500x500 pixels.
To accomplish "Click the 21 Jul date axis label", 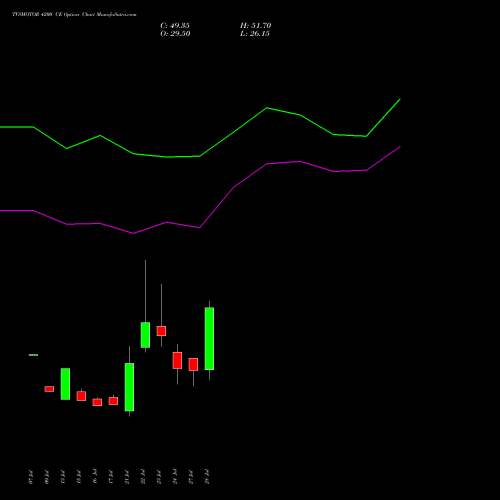I will [x=127, y=477].
